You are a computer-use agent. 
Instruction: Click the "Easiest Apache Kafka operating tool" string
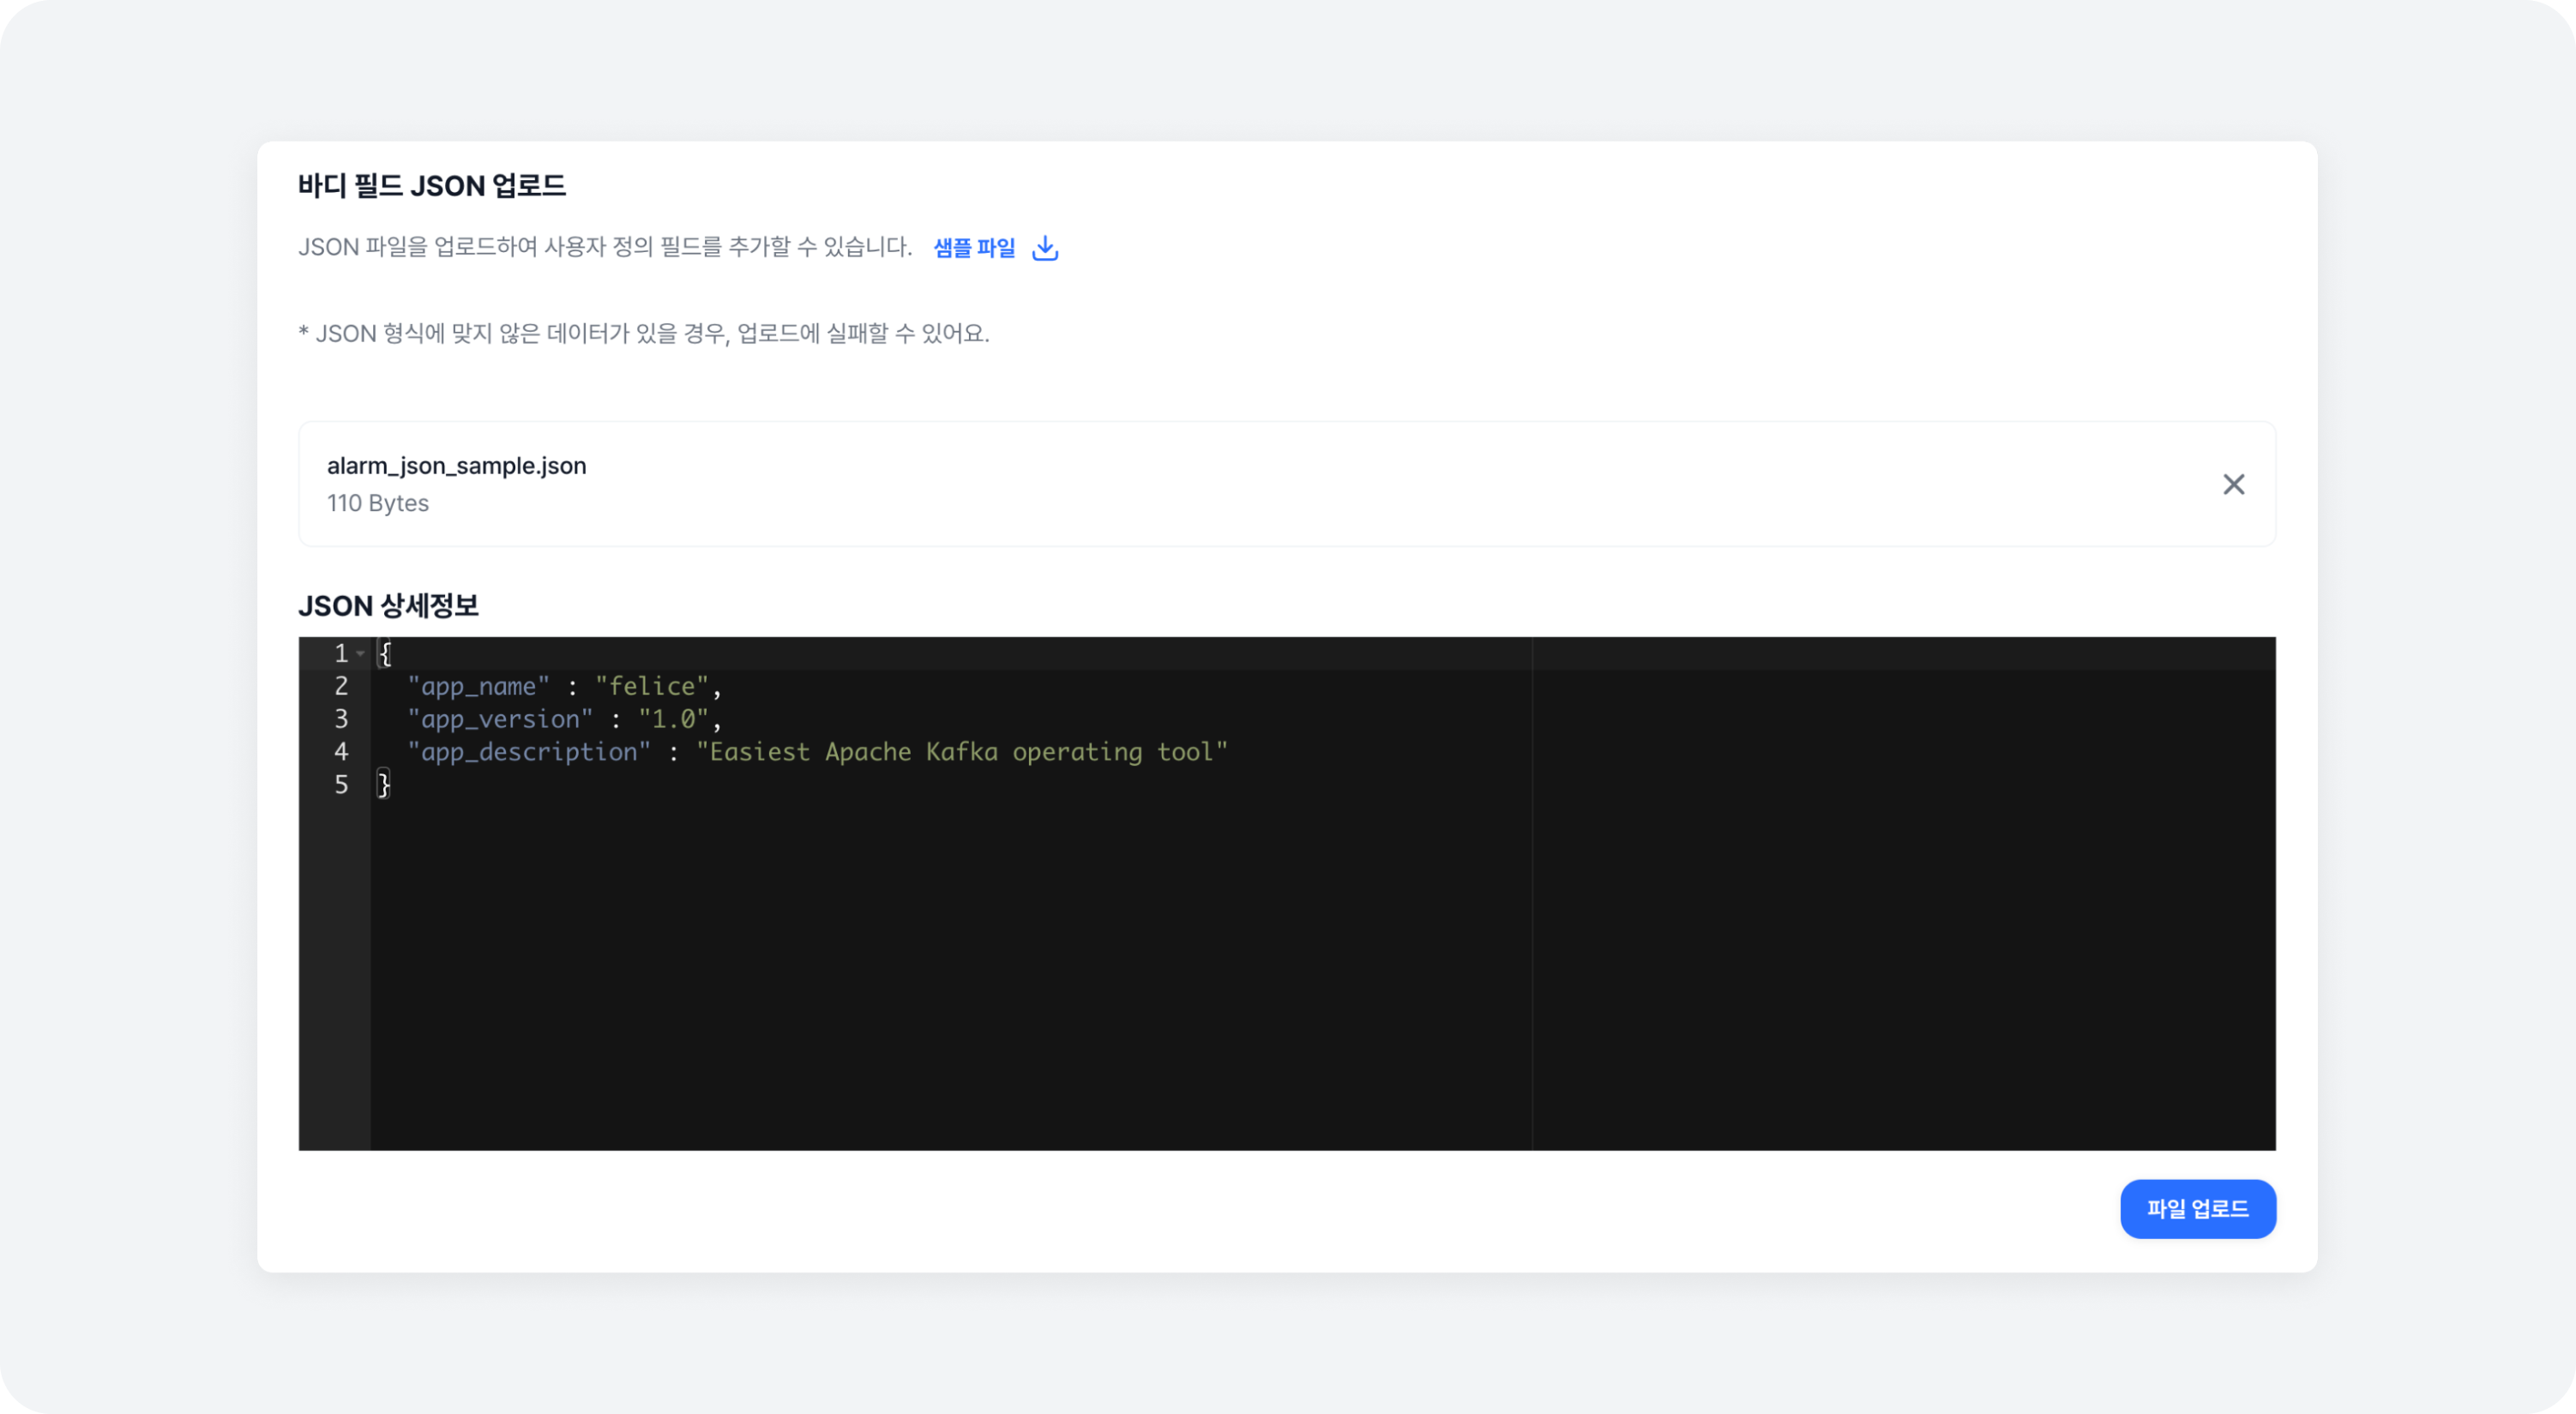click(962, 752)
